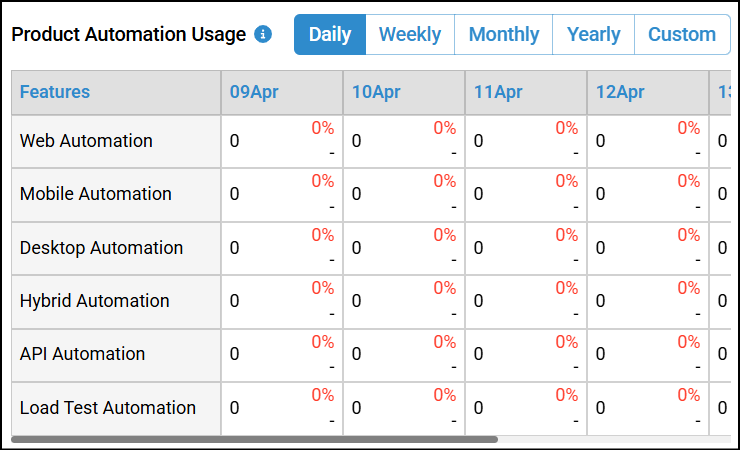Click the Hybrid Automation feature name
740x450 pixels.
point(95,301)
